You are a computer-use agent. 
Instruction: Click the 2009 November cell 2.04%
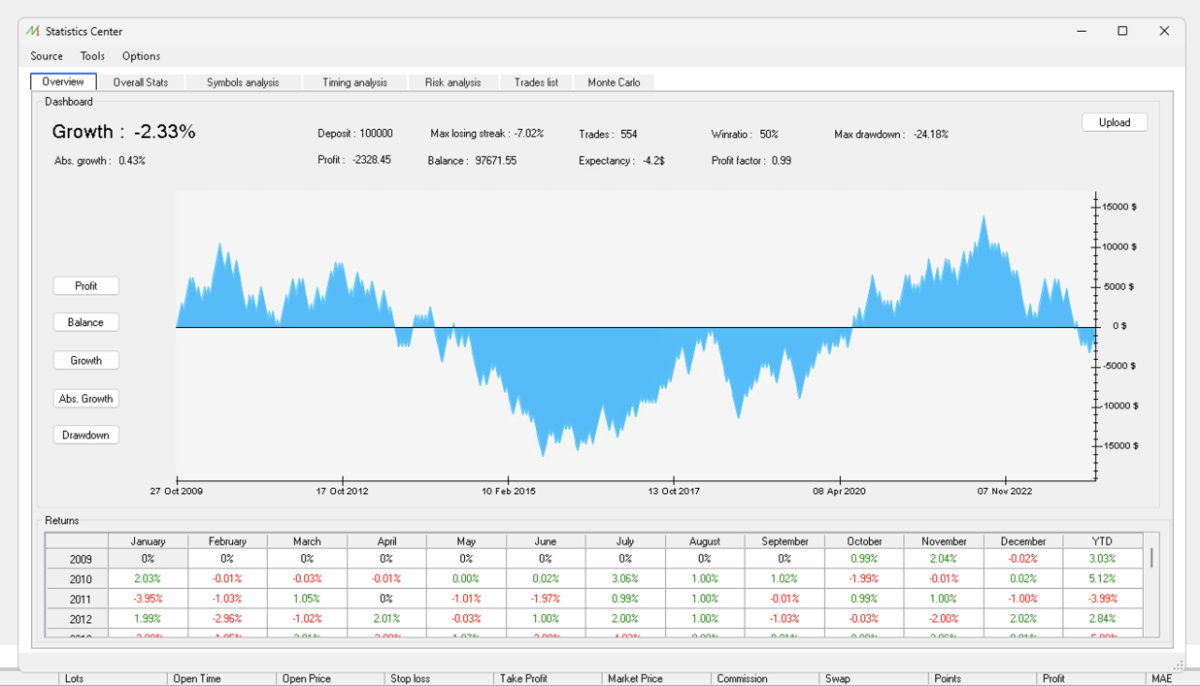point(944,559)
